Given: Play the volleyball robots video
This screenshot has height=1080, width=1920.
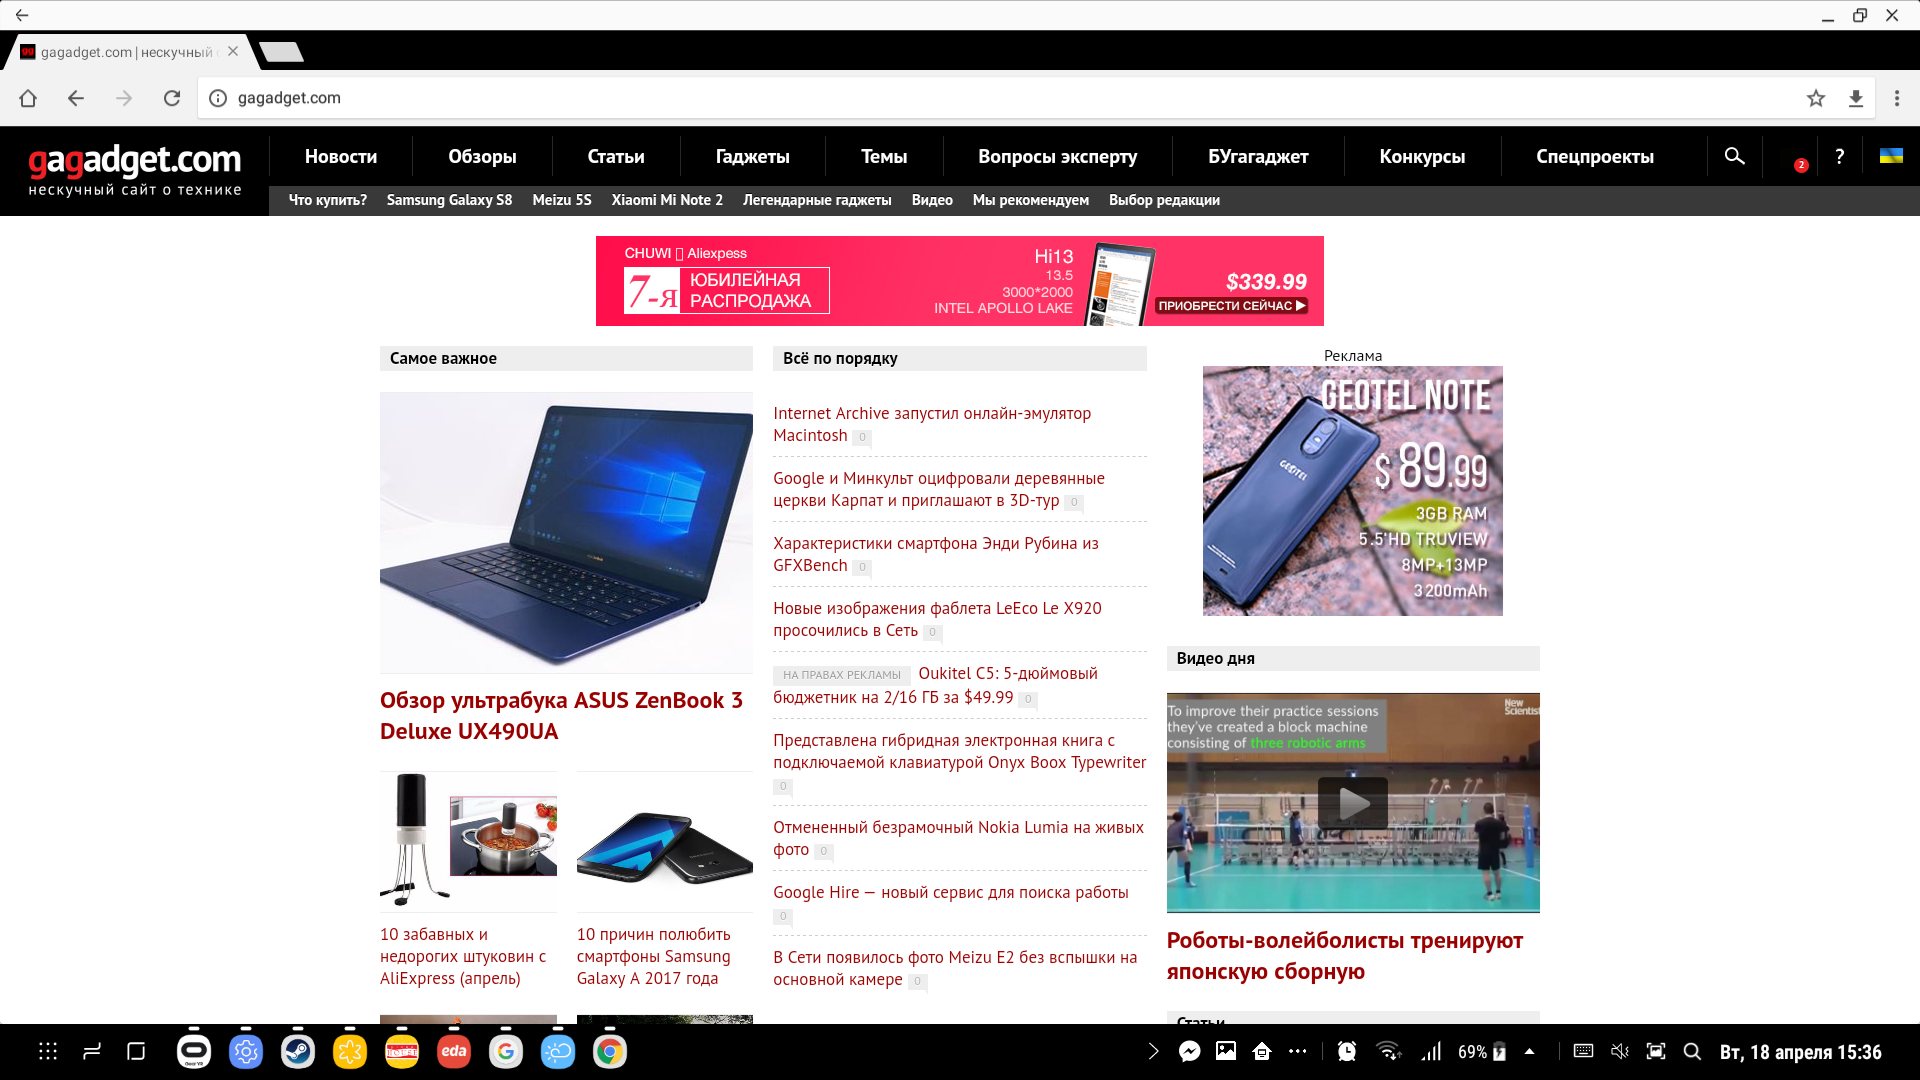Looking at the screenshot, I should pyautogui.click(x=1353, y=803).
